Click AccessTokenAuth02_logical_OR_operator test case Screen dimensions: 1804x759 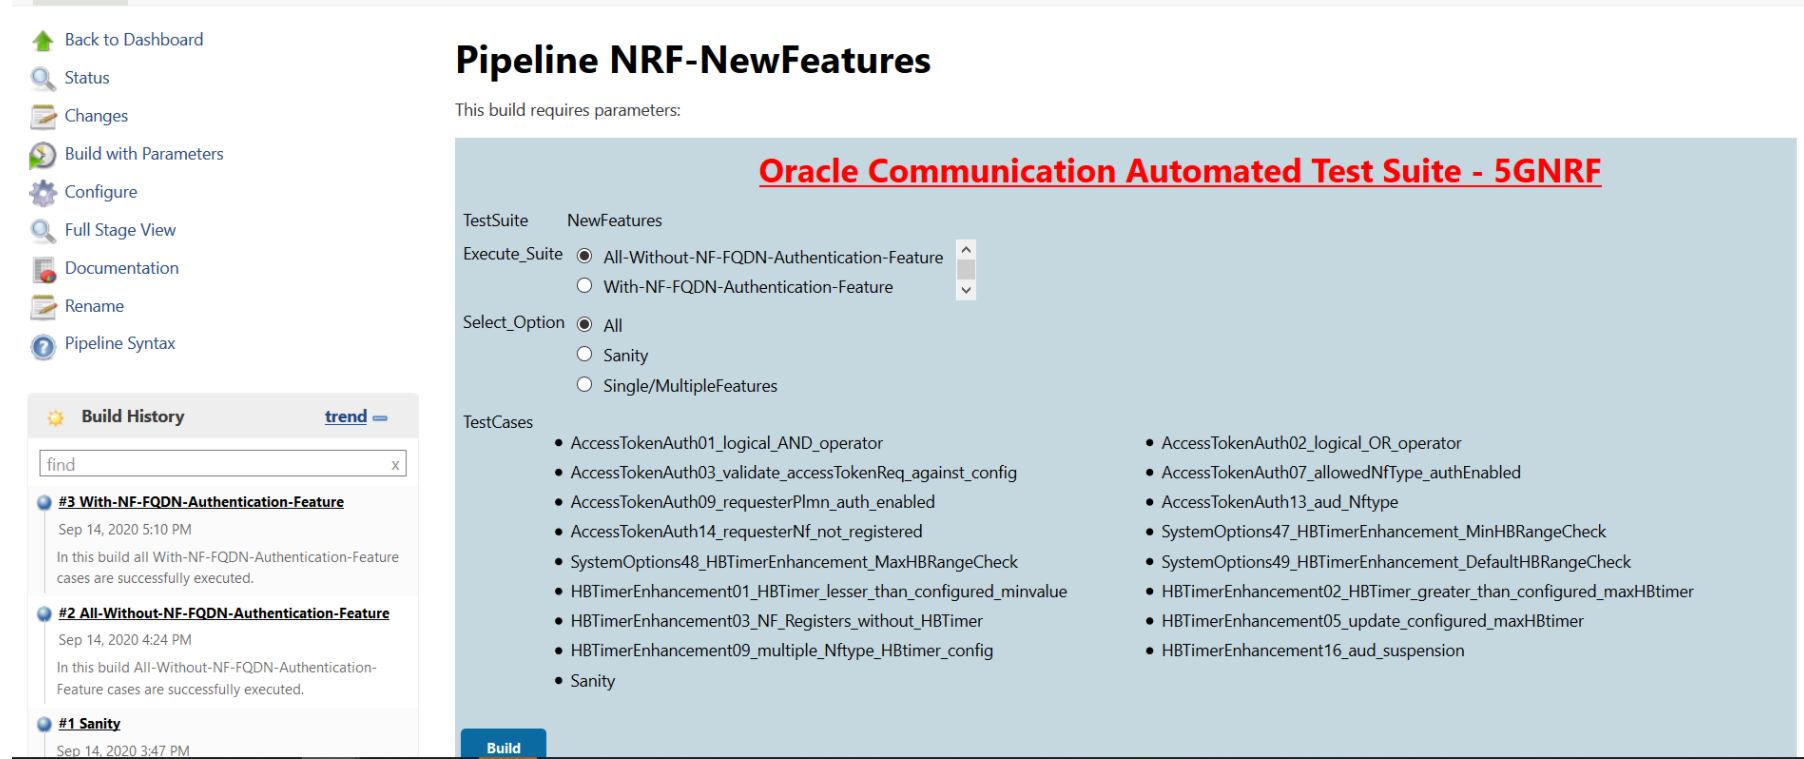[x=1311, y=443]
